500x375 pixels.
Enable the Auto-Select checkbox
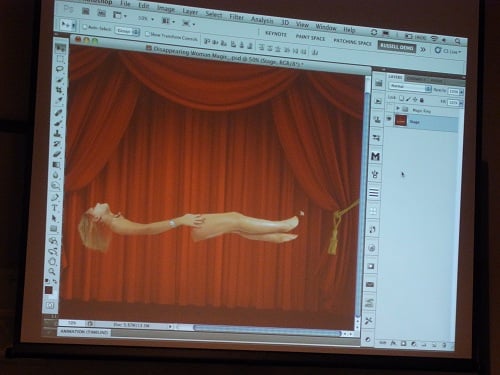click(x=85, y=27)
